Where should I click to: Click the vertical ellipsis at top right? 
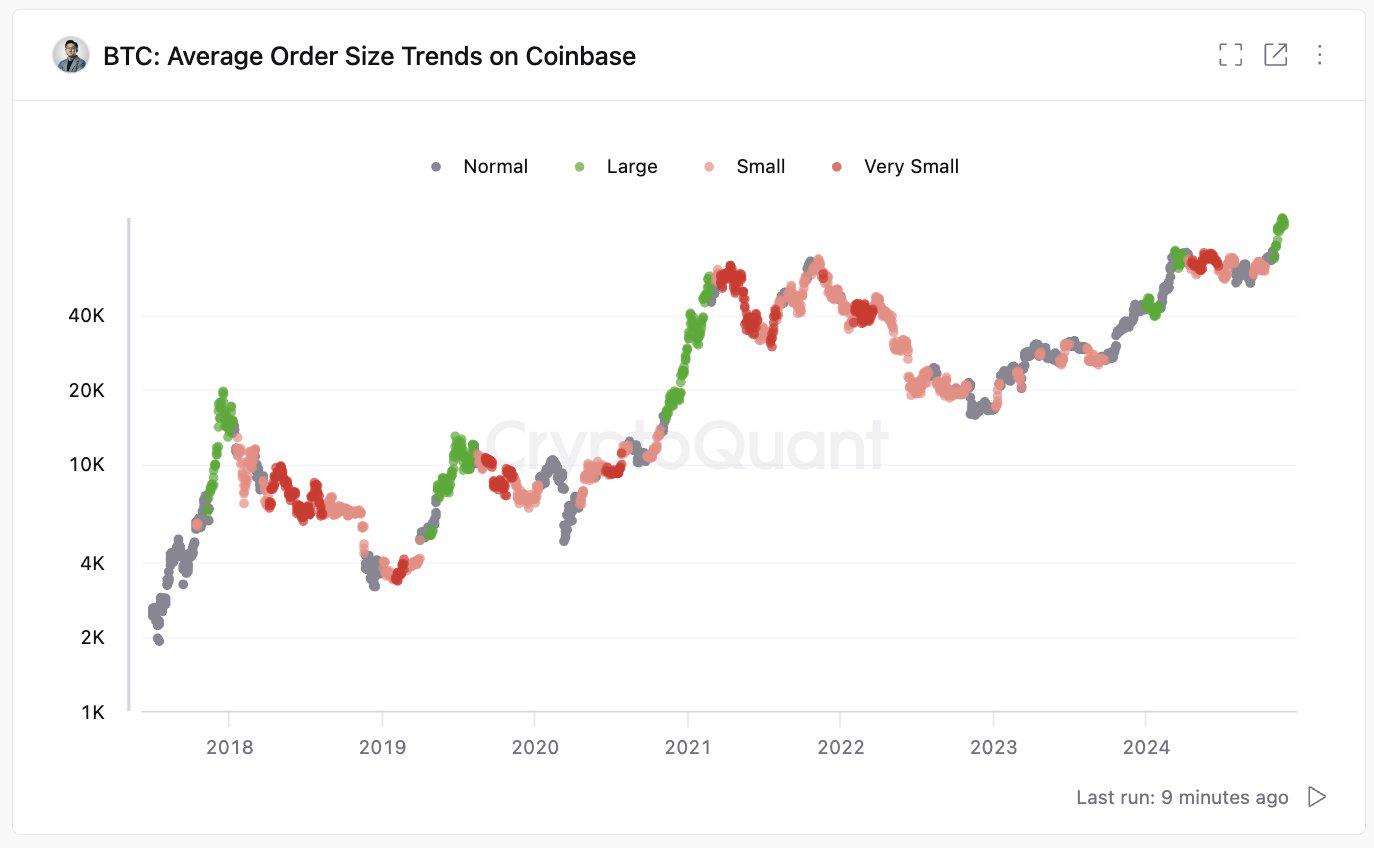(x=1320, y=55)
